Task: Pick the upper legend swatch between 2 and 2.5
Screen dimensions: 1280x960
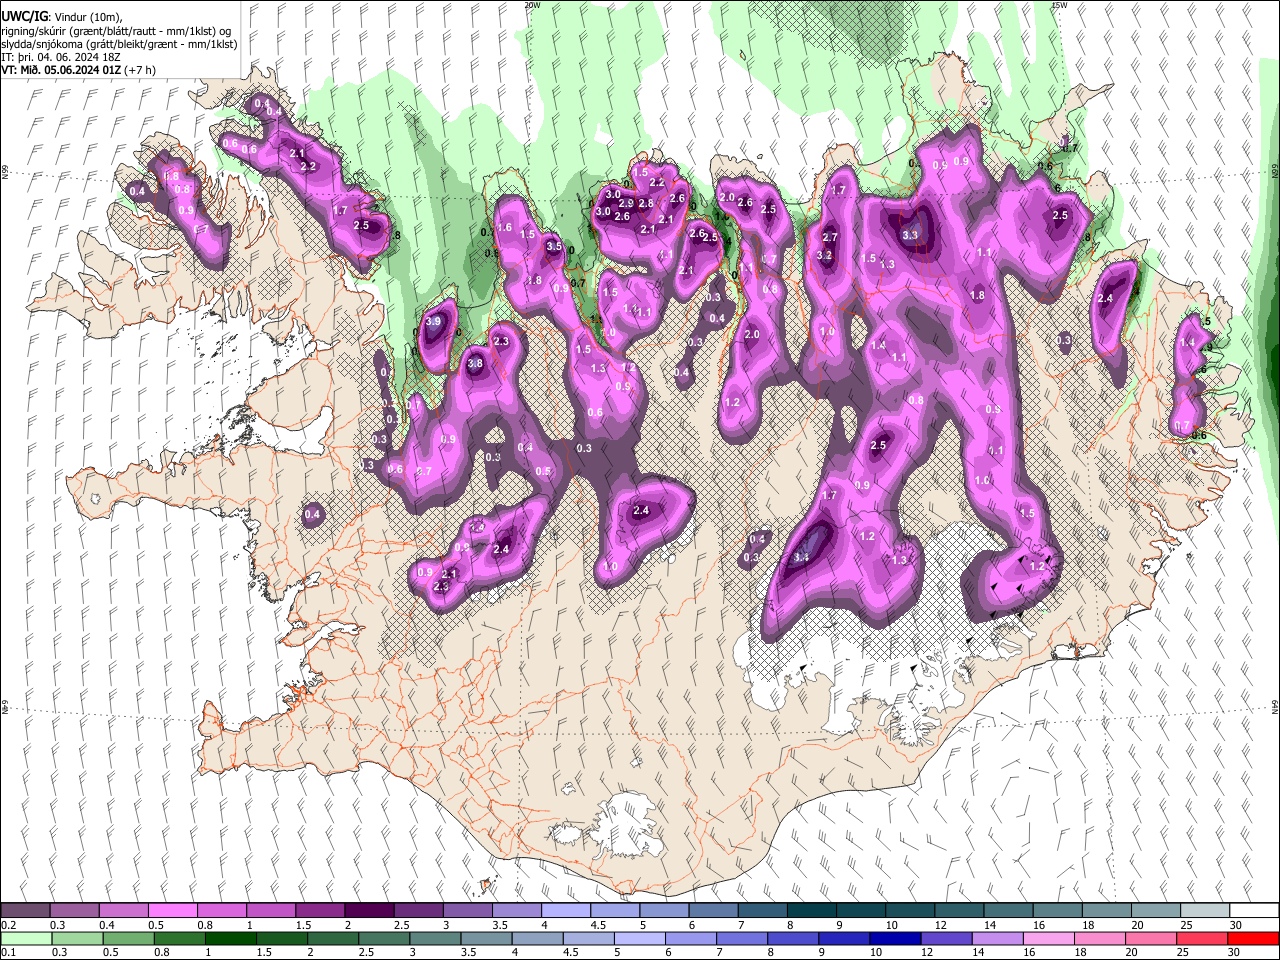Action: point(368,911)
